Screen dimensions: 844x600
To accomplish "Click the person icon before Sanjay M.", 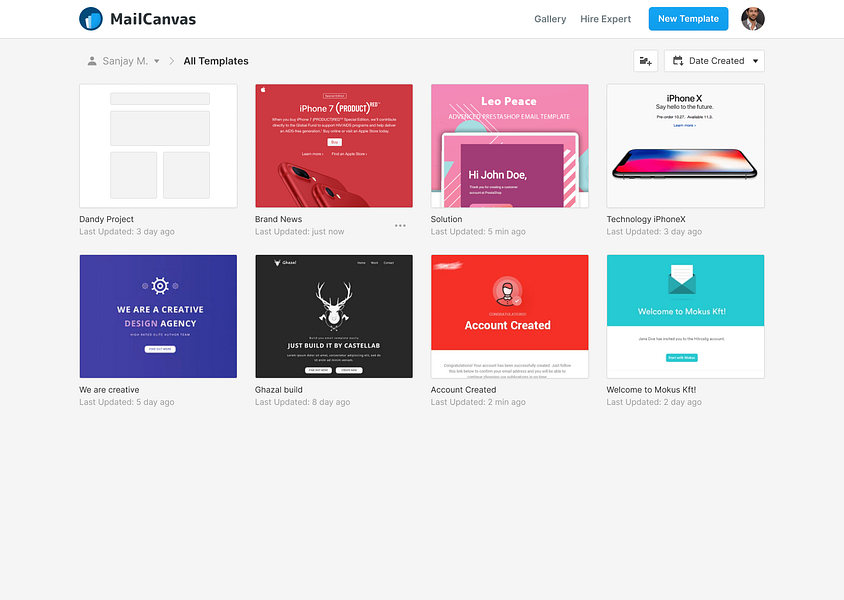I will (90, 60).
